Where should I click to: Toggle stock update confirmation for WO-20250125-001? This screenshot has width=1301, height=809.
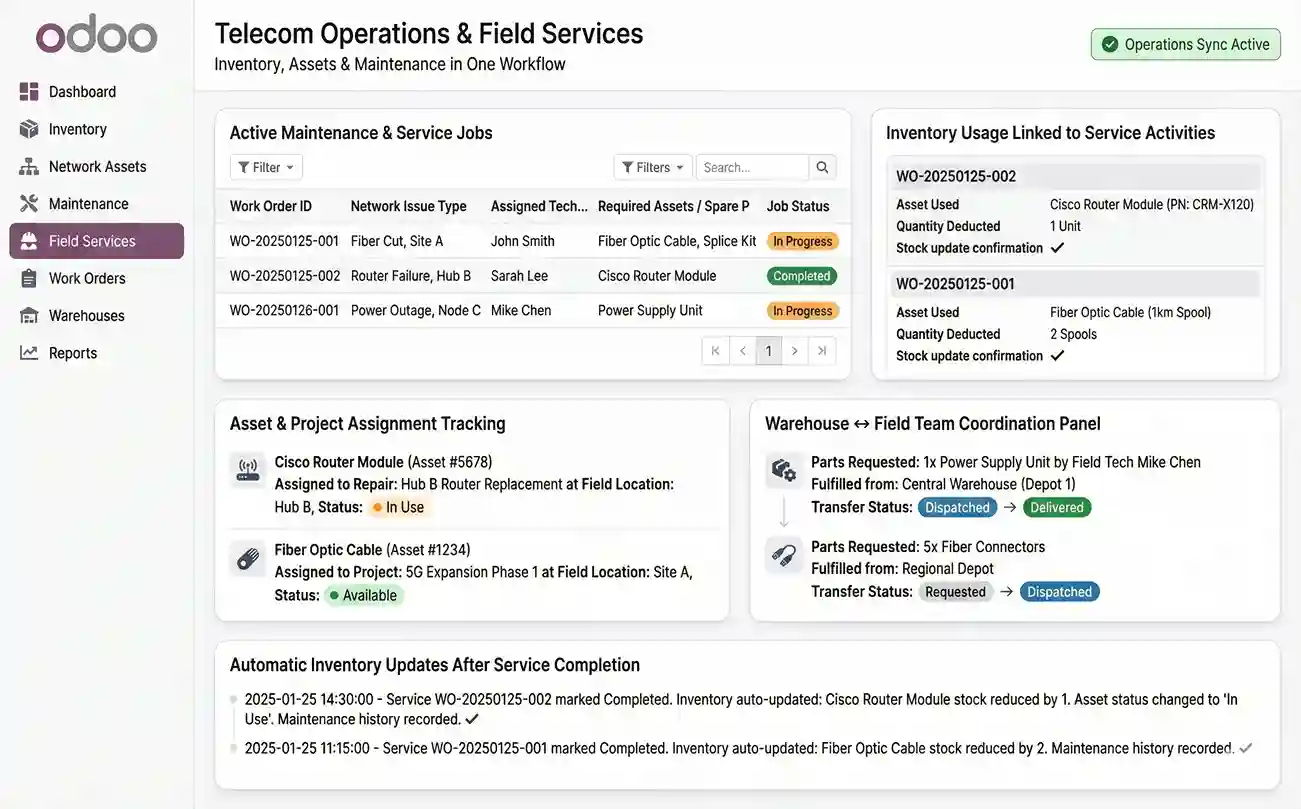[1057, 355]
